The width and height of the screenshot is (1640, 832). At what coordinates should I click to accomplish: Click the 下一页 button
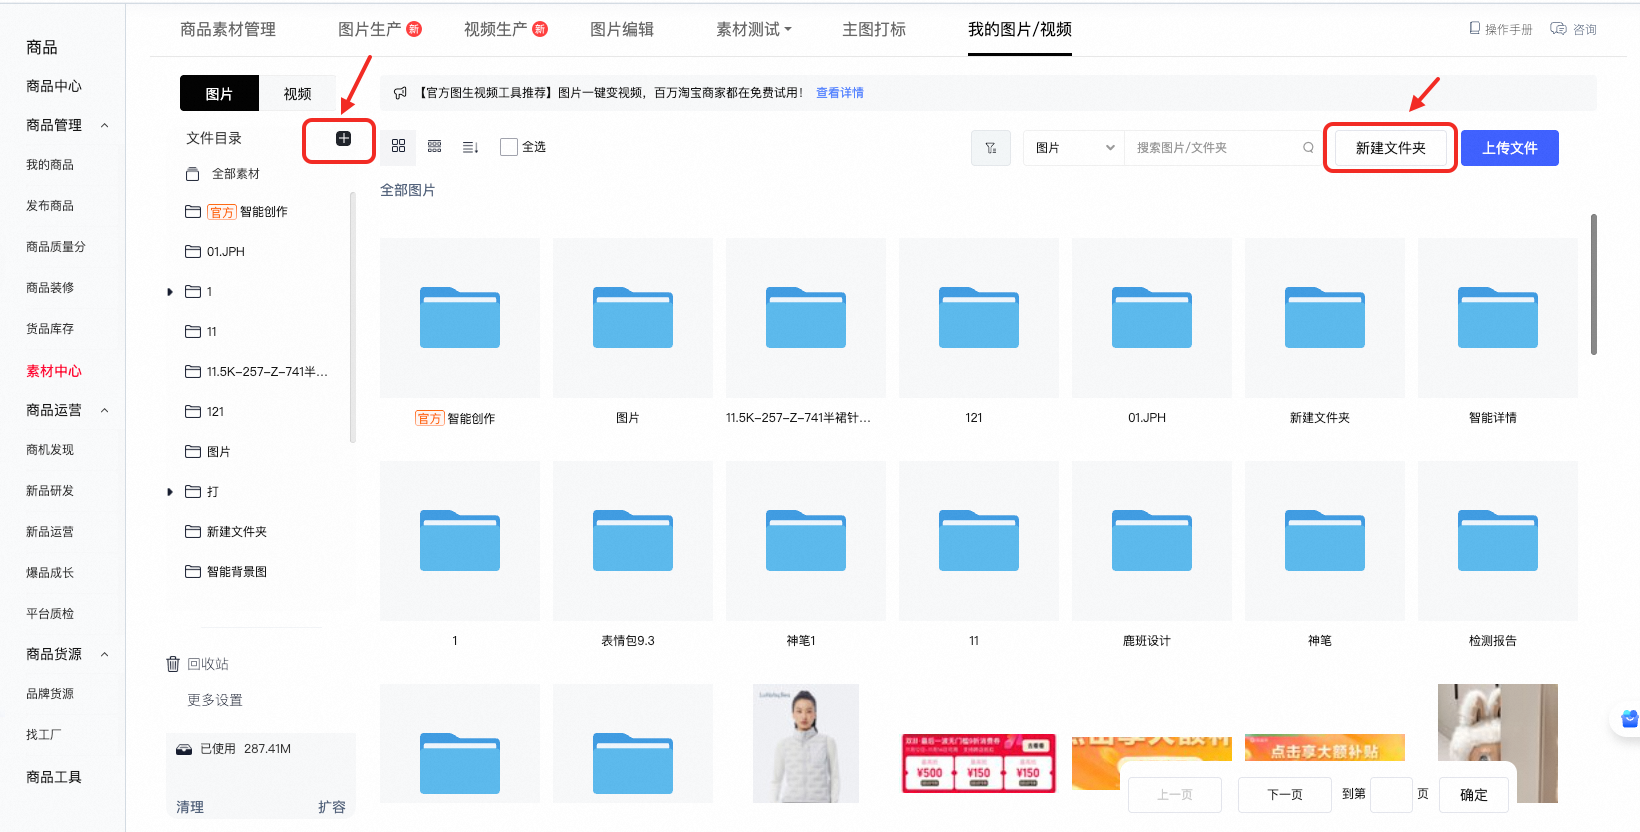1285,795
